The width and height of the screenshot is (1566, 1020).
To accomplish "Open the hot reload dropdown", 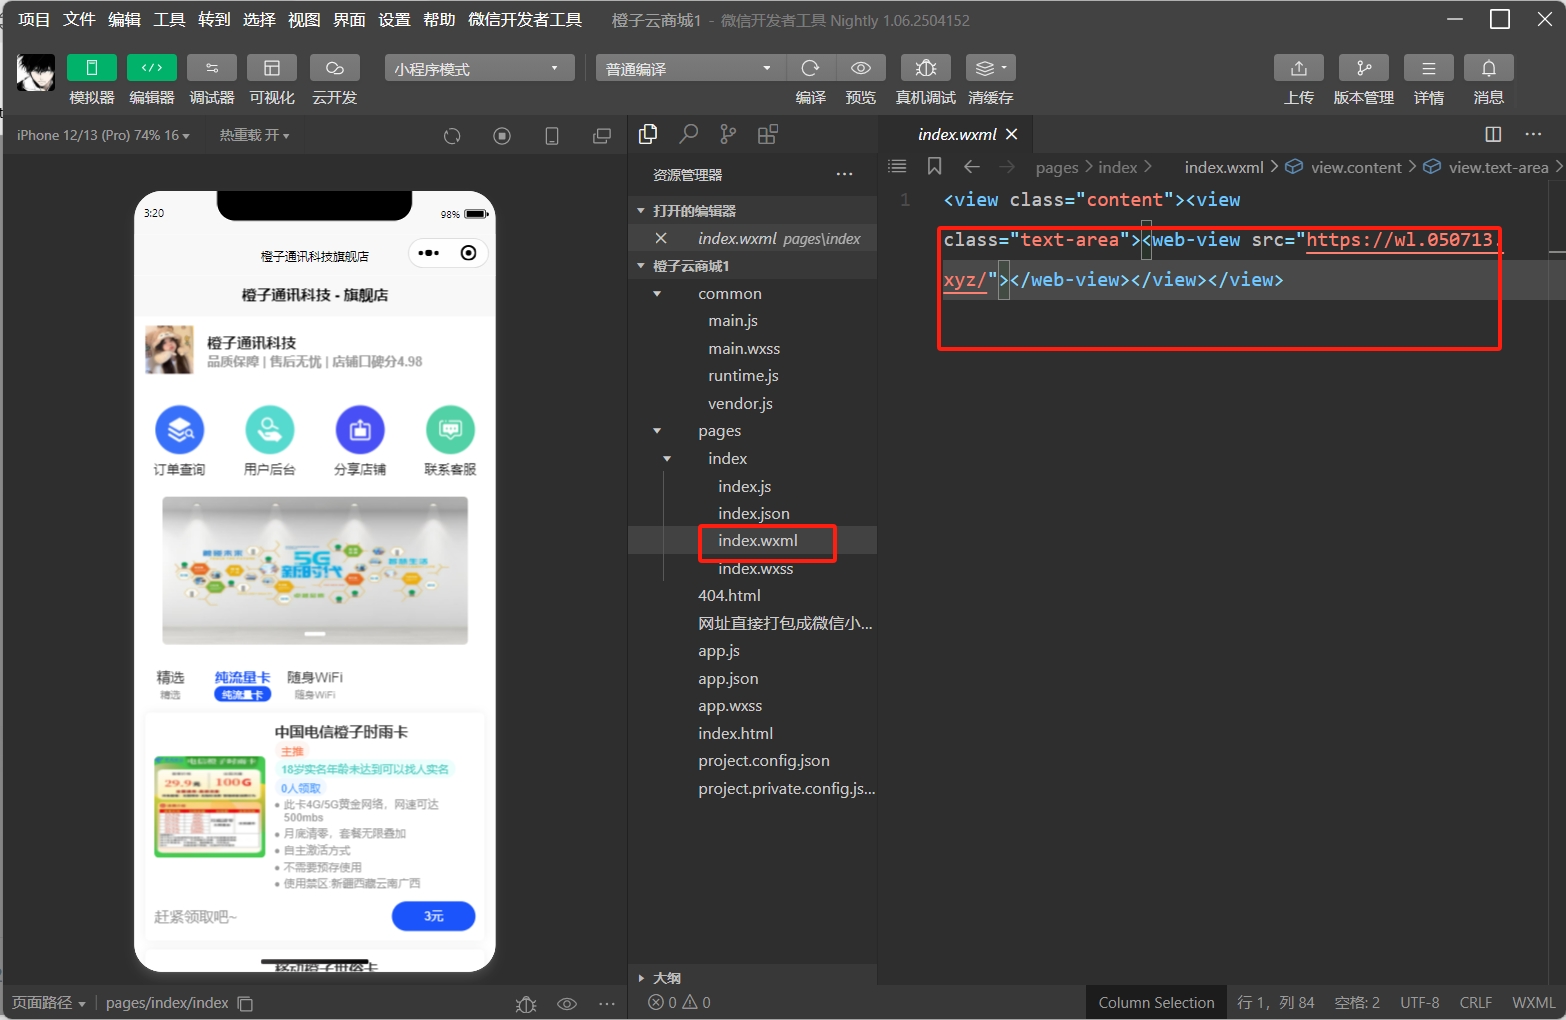I will point(255,135).
